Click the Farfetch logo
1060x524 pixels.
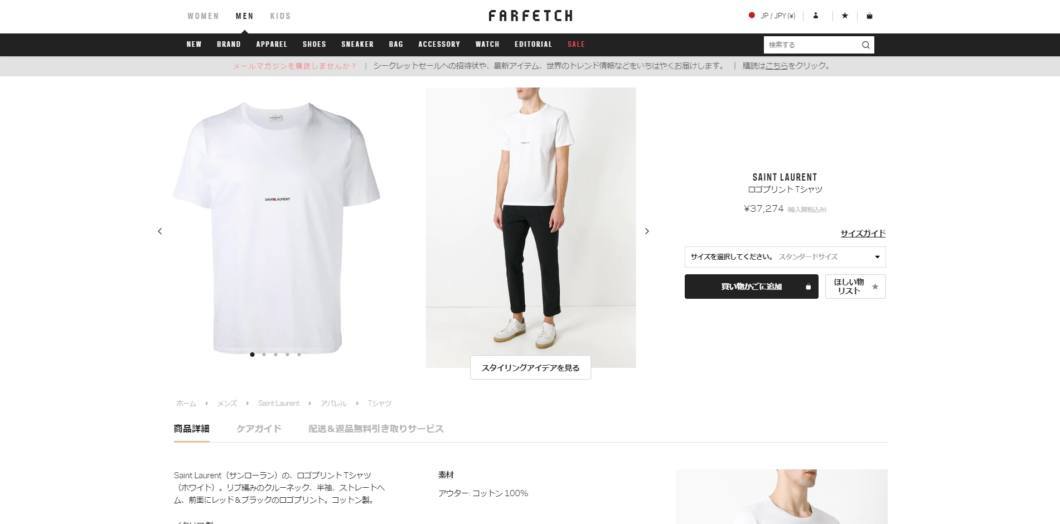click(530, 16)
